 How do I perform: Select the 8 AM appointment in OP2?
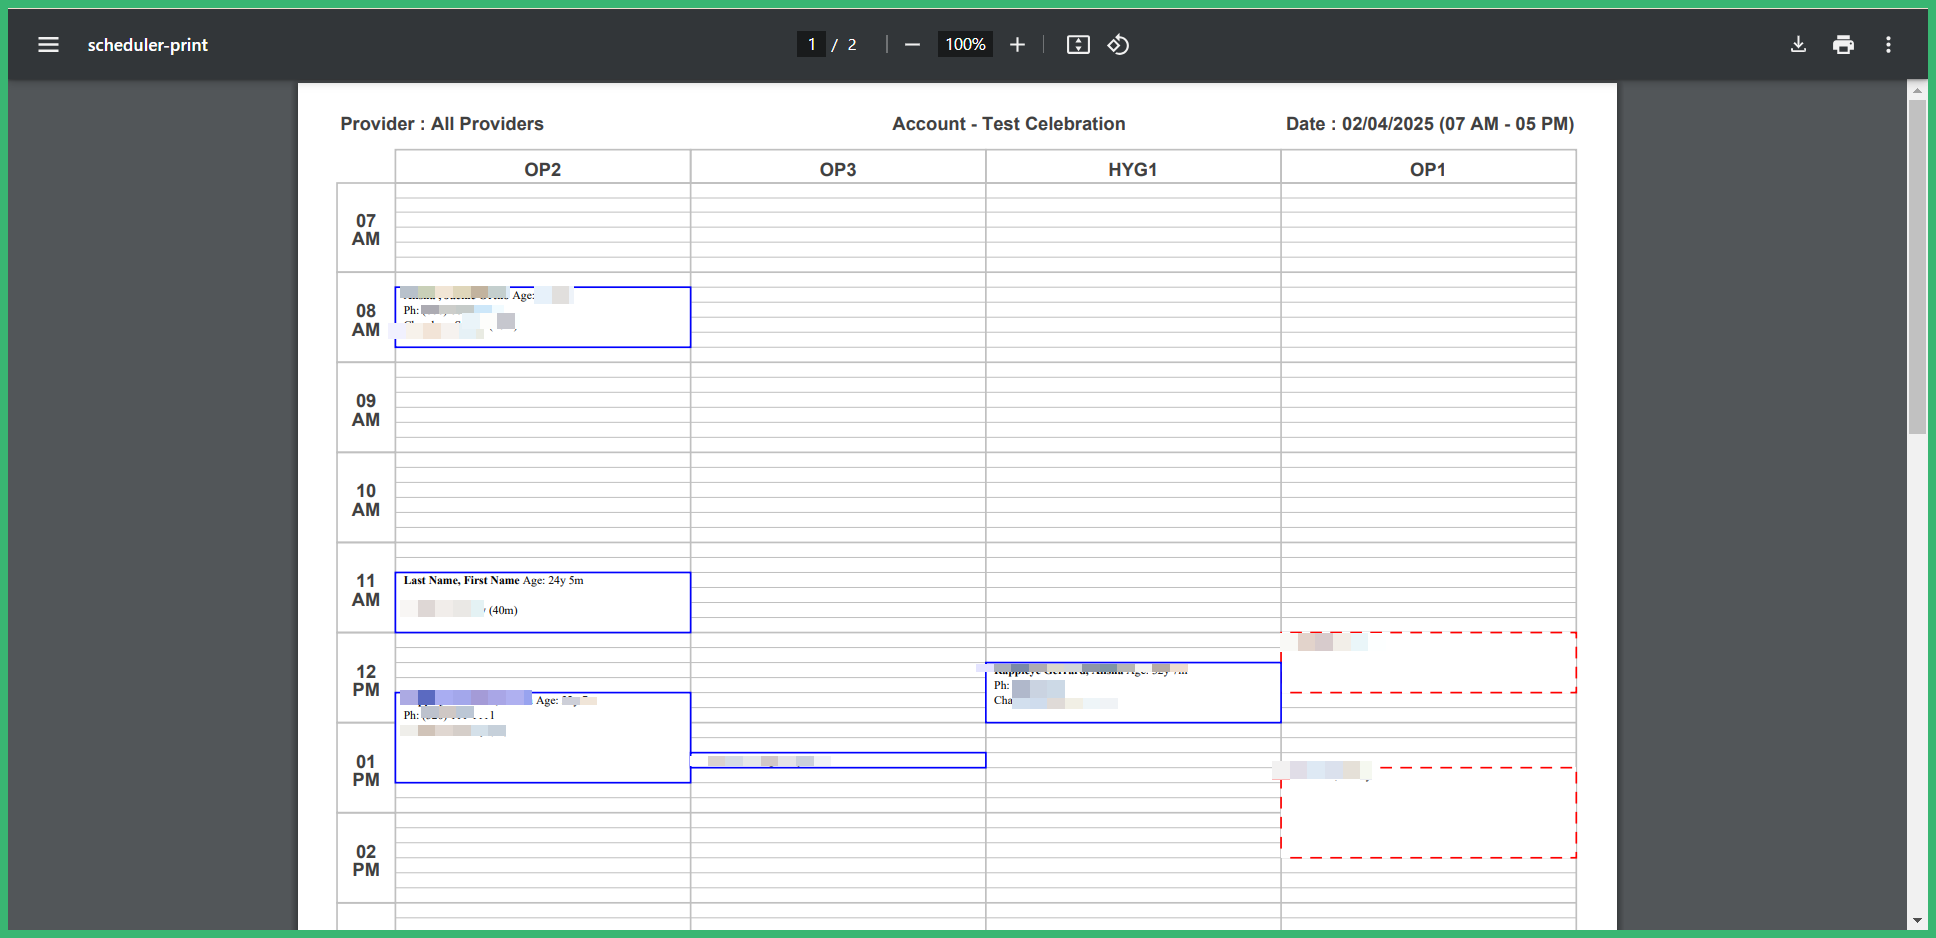click(x=542, y=316)
